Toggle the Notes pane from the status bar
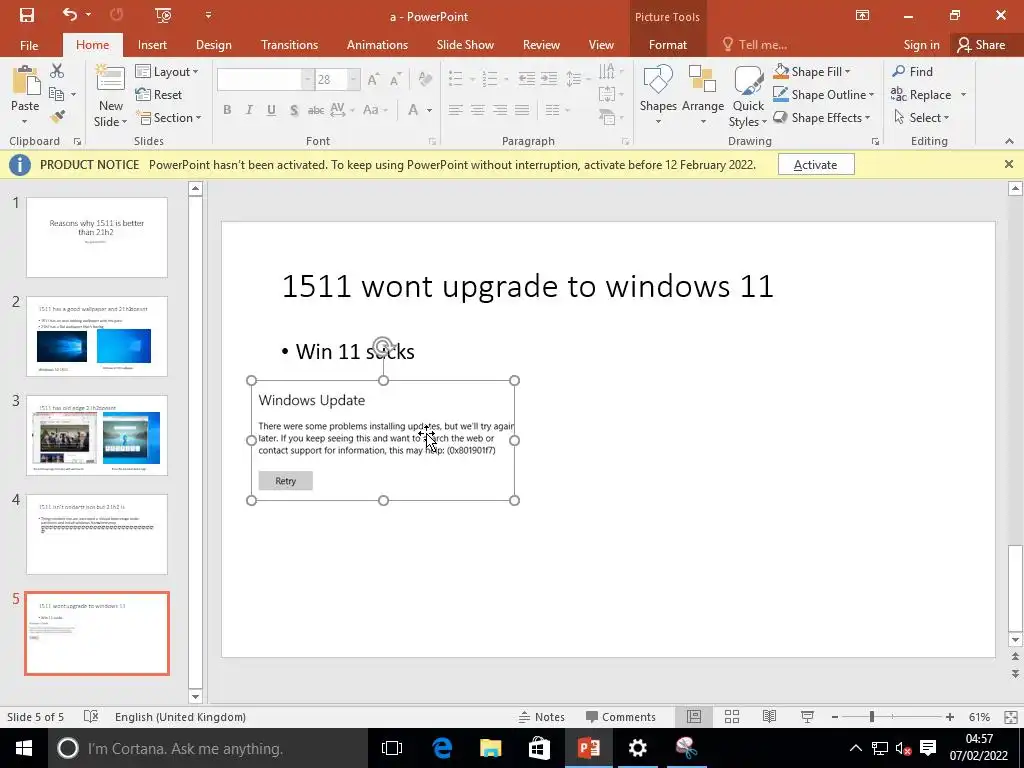 pos(541,716)
